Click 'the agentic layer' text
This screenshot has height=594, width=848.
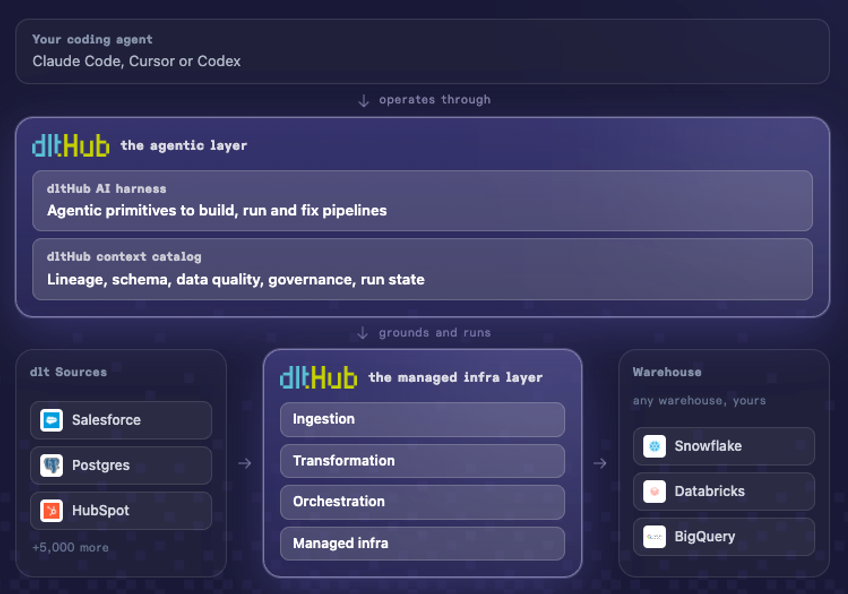184,146
